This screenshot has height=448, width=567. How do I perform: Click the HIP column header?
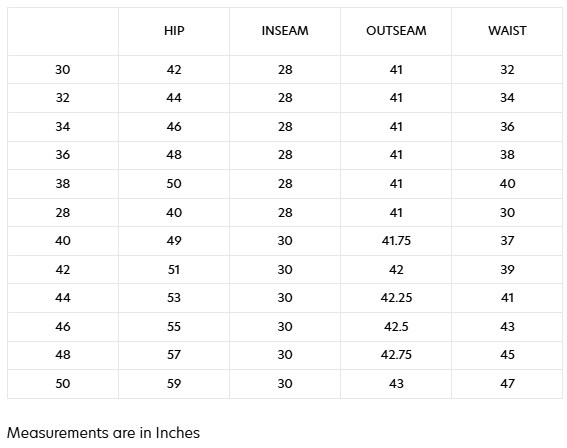pos(174,31)
